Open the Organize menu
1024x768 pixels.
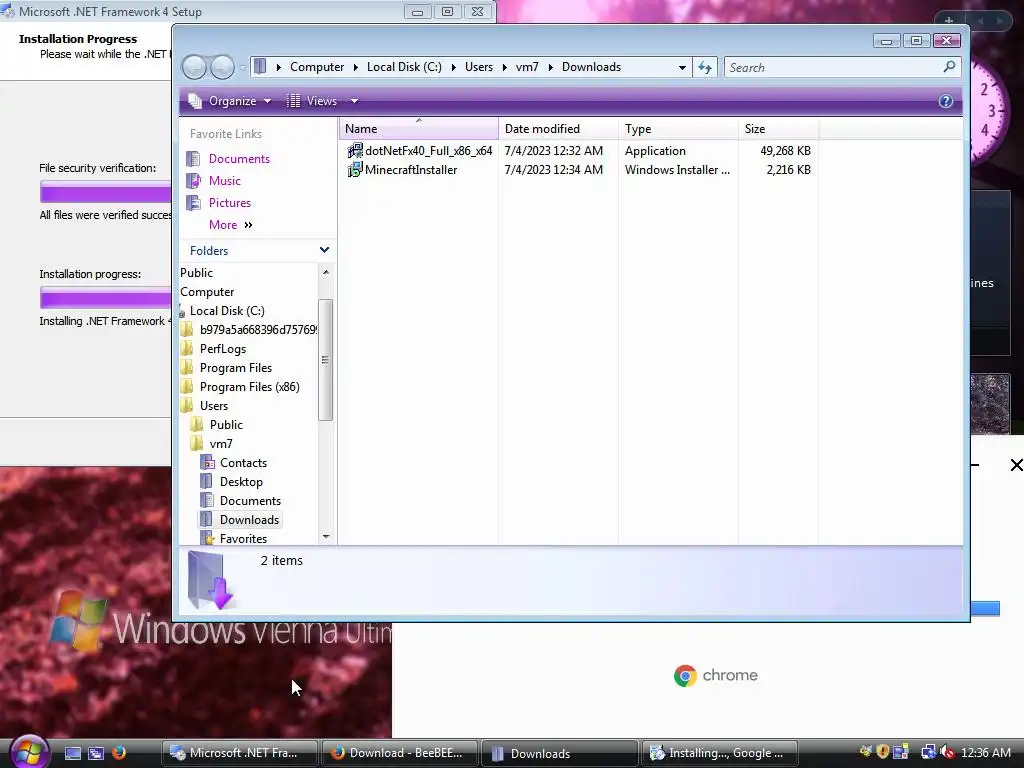click(x=230, y=101)
